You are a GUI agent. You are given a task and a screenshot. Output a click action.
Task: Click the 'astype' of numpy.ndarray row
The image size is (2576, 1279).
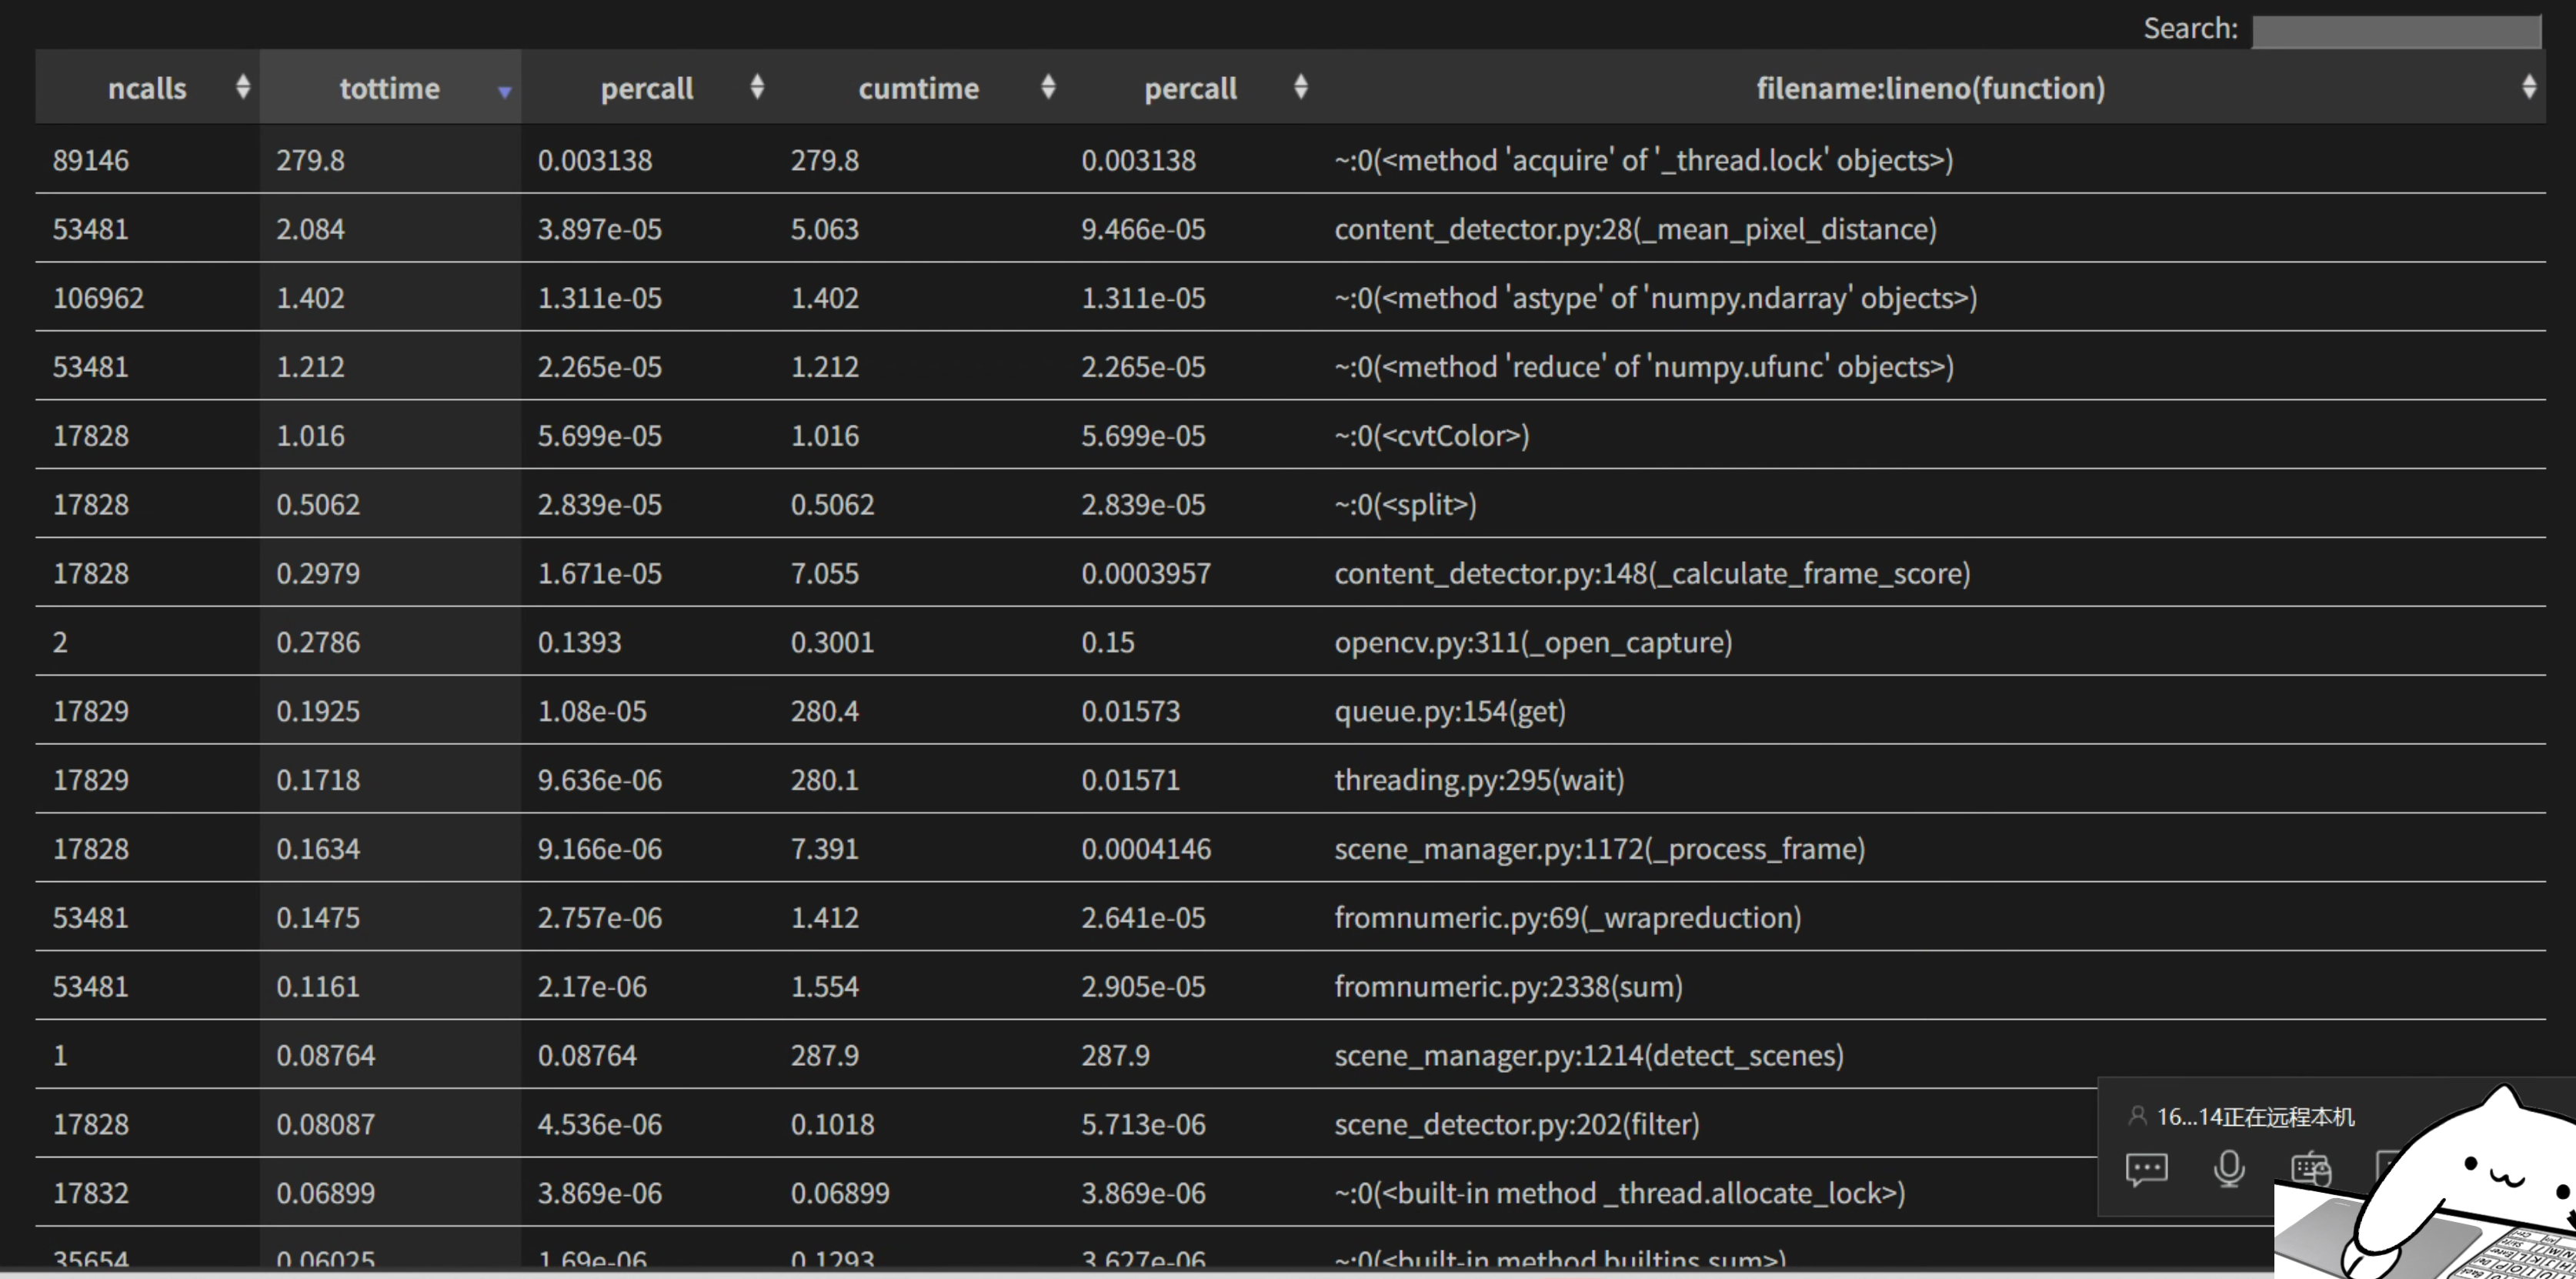pyautogui.click(x=1290, y=298)
